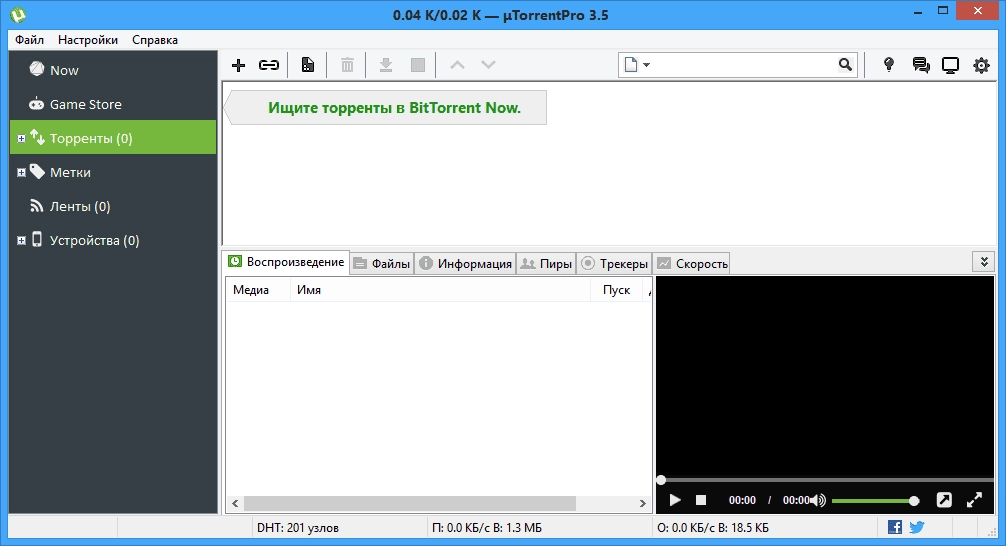The height and width of the screenshot is (546, 1006).
Task: Click the µTorrent logo in title bar
Action: click(18, 14)
